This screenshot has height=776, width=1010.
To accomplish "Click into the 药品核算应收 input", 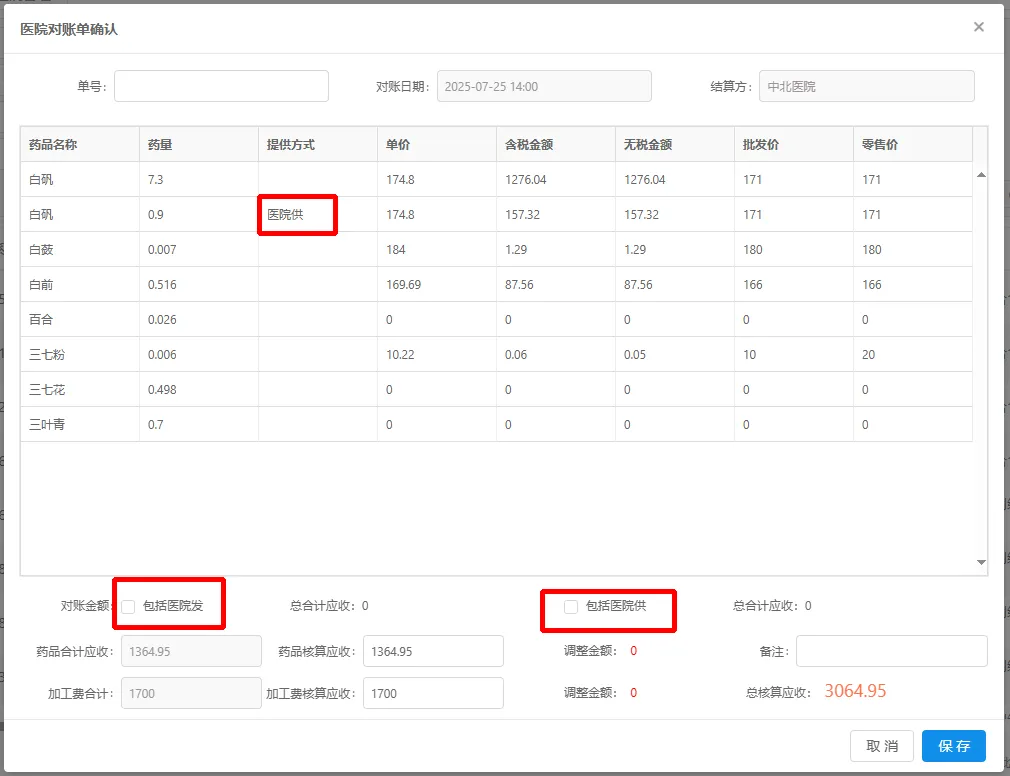I will tap(433, 651).
